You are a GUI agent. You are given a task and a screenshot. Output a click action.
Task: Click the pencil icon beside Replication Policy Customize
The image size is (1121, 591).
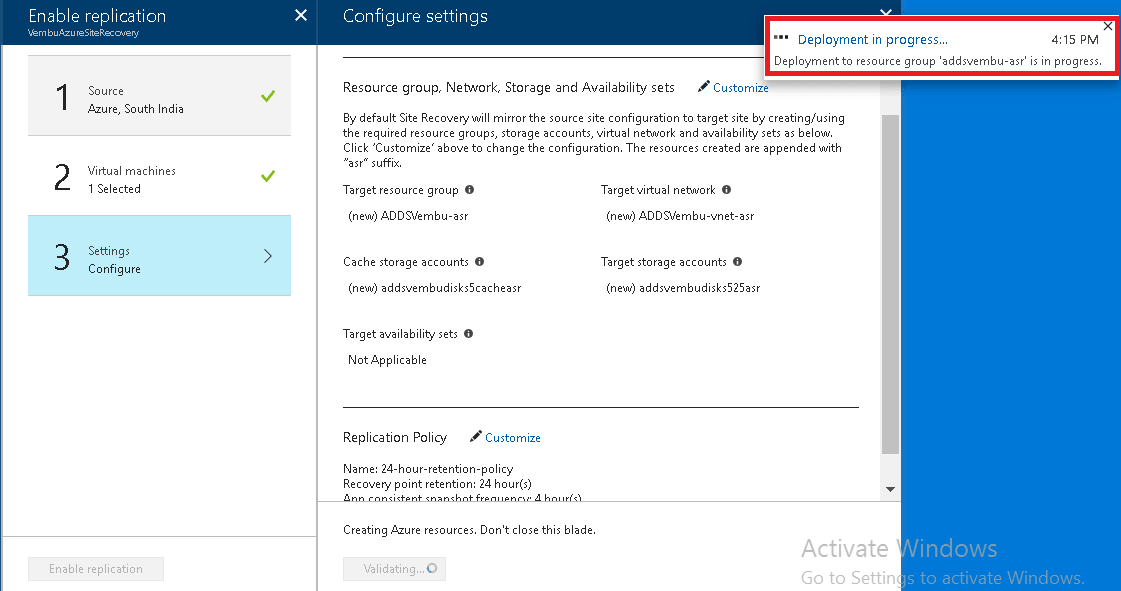pos(475,437)
